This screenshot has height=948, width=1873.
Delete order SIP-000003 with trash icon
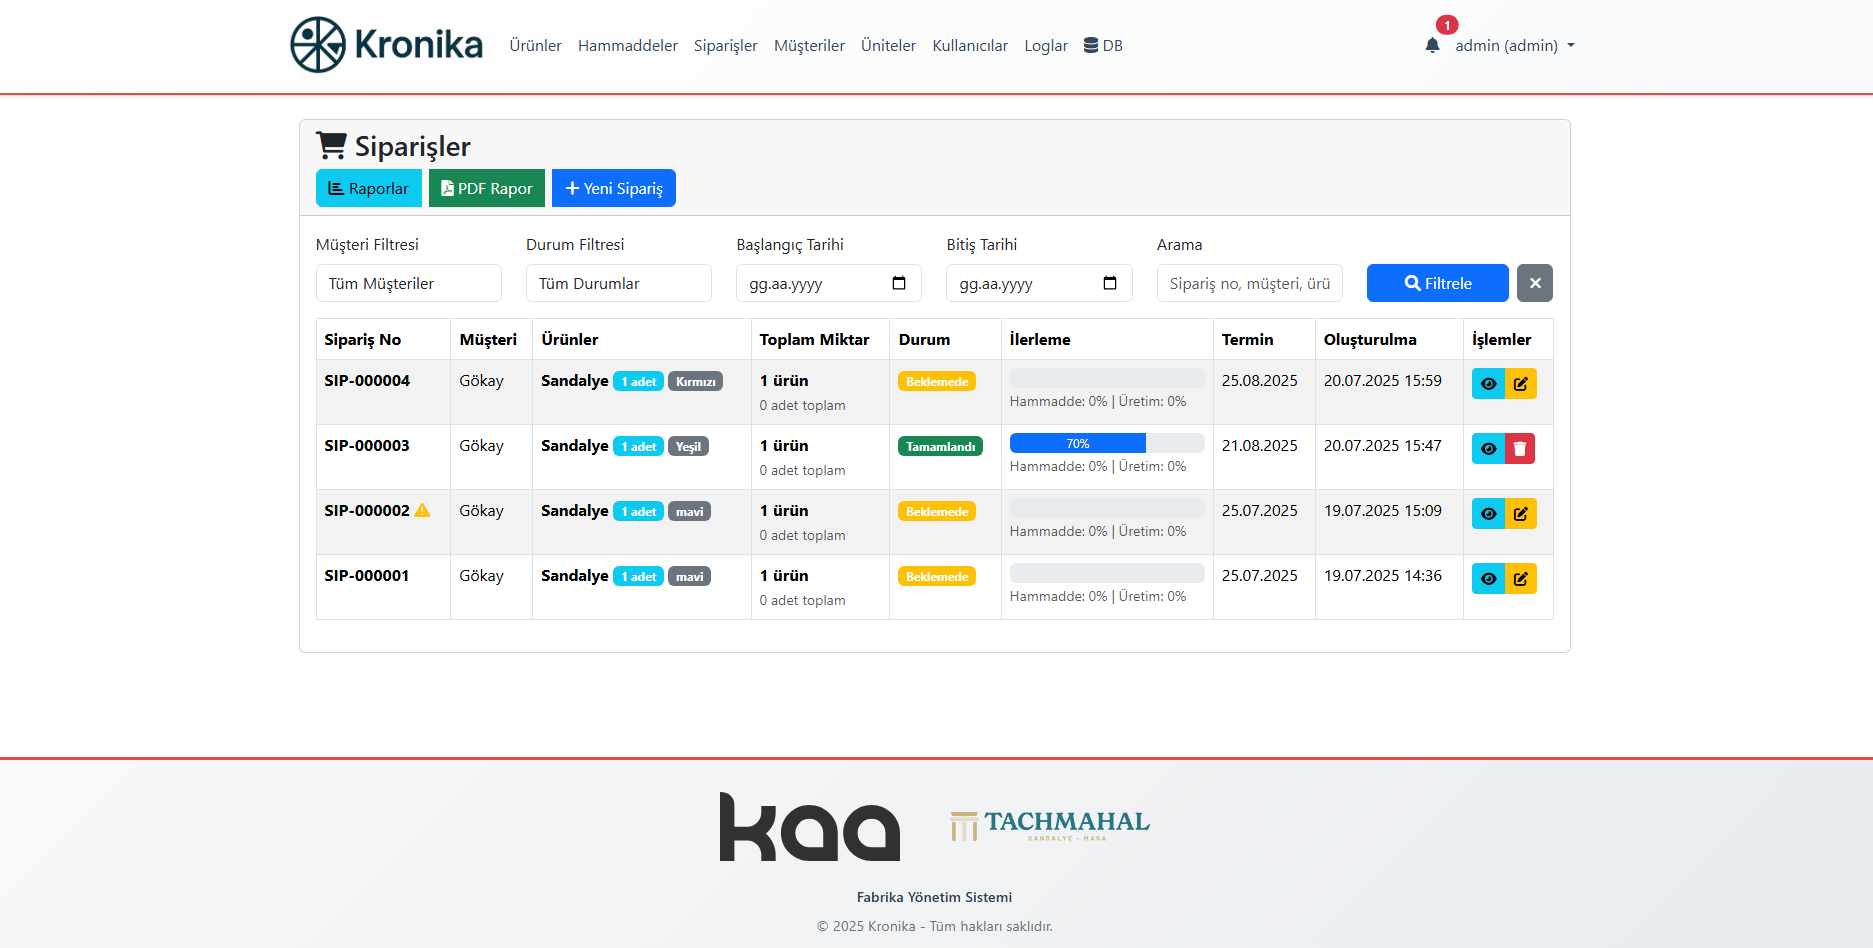pos(1520,449)
